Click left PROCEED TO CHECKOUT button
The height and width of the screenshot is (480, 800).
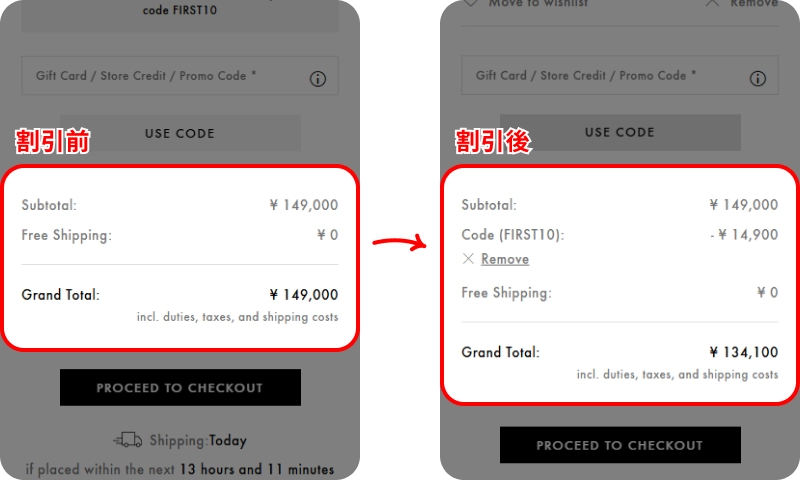(180, 388)
